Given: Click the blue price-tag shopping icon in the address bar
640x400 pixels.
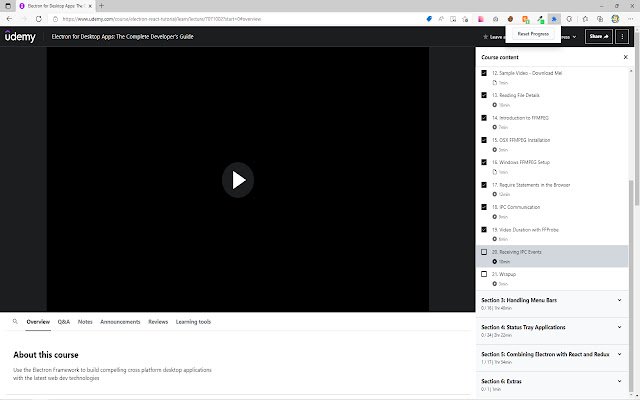Looking at the screenshot, I should pos(429,19).
